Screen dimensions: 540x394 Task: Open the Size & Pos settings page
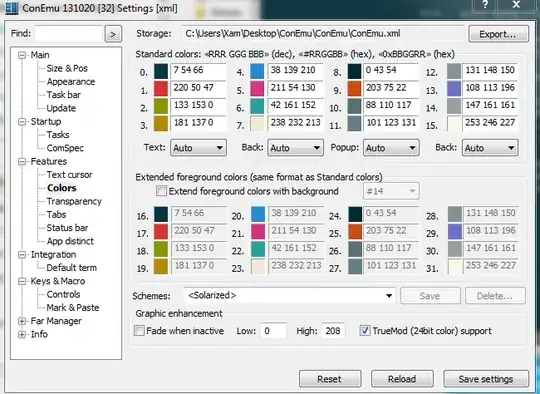[x=67, y=68]
